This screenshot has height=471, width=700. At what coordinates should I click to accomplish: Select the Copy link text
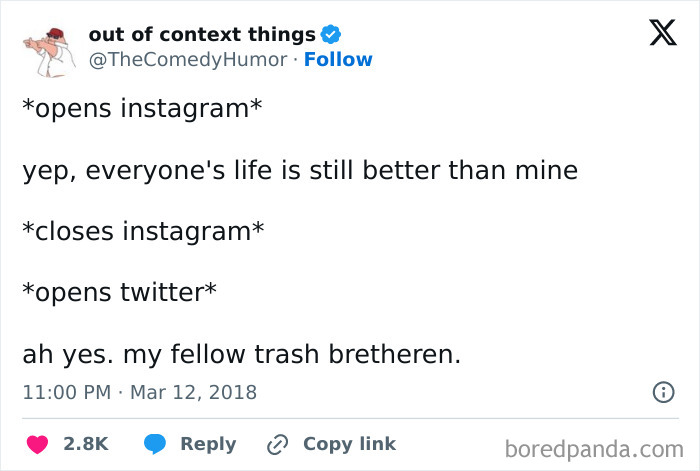pyautogui.click(x=349, y=444)
